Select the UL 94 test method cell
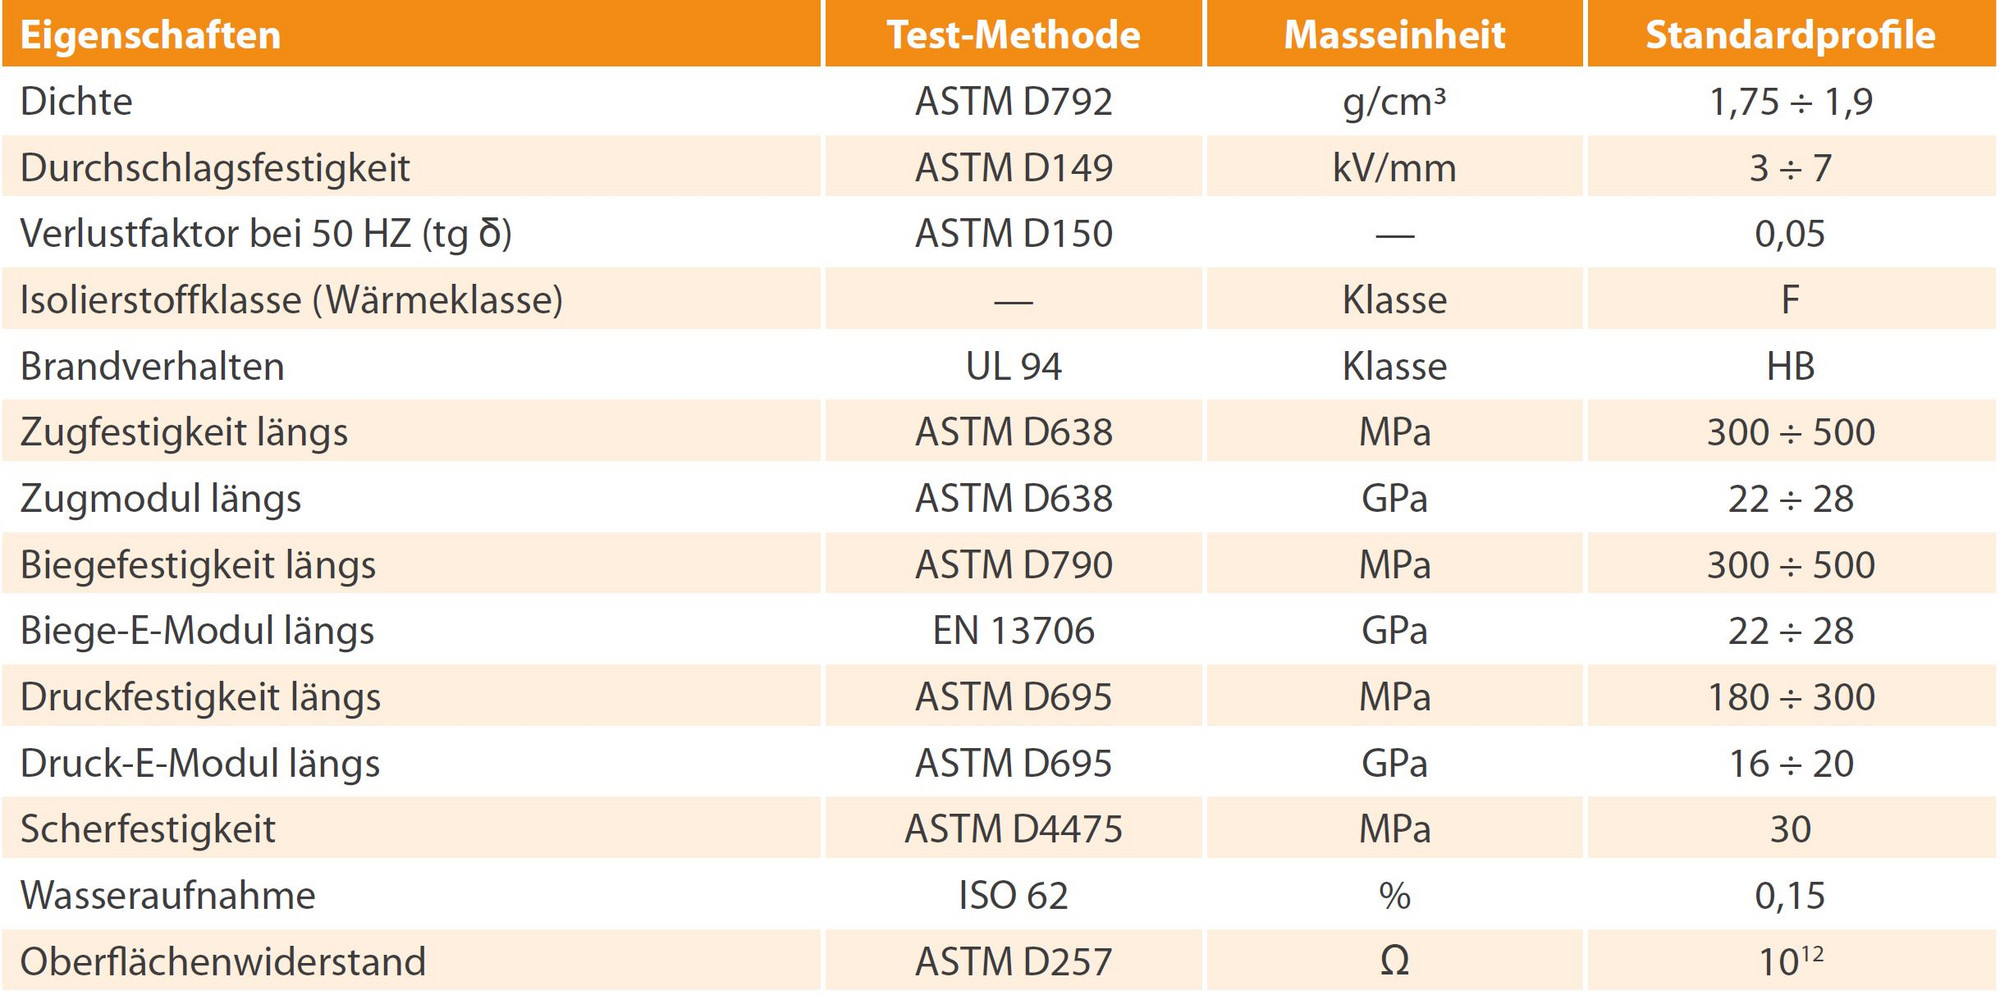The height and width of the screenshot is (995, 2000). [1013, 367]
